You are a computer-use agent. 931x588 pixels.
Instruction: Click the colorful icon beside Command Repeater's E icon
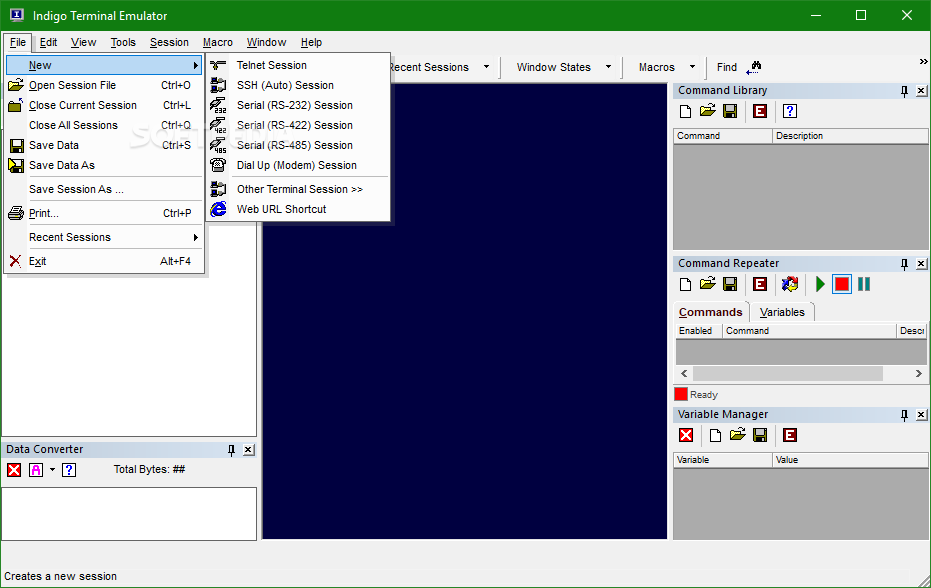coord(790,284)
